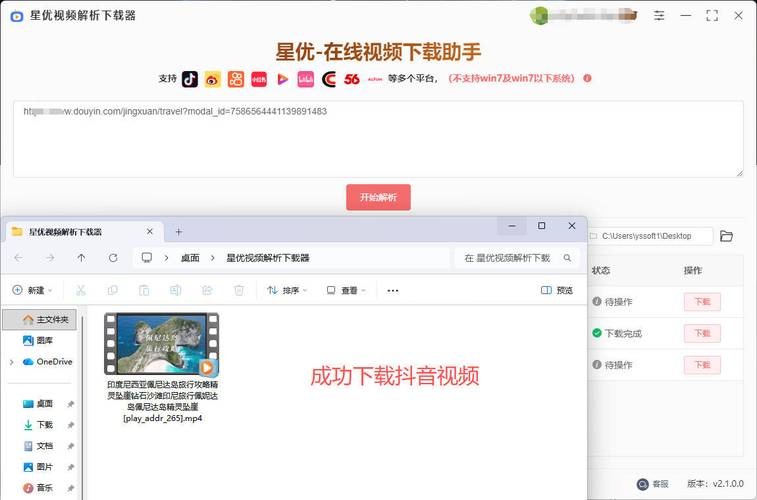Open output folder icon beside Desktop path
Screen dimensions: 757x500
(x=726, y=236)
